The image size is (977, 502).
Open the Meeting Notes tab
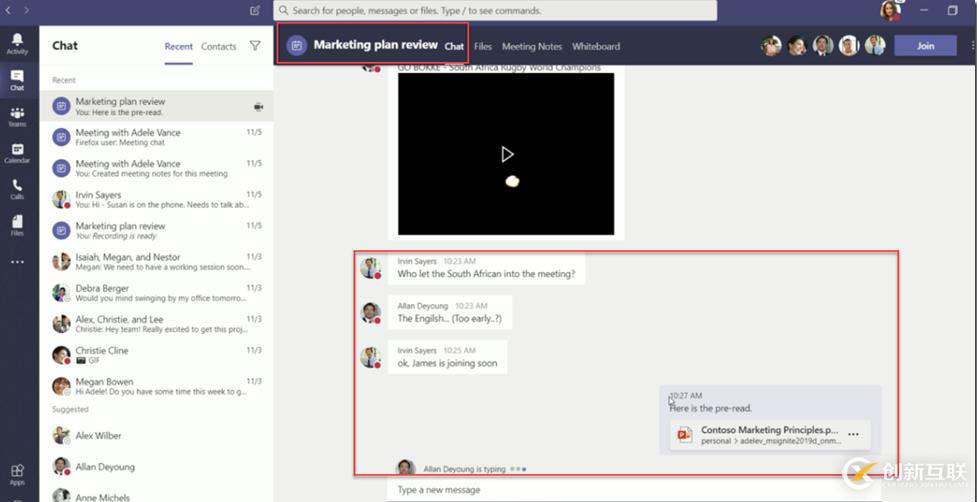[x=532, y=46]
